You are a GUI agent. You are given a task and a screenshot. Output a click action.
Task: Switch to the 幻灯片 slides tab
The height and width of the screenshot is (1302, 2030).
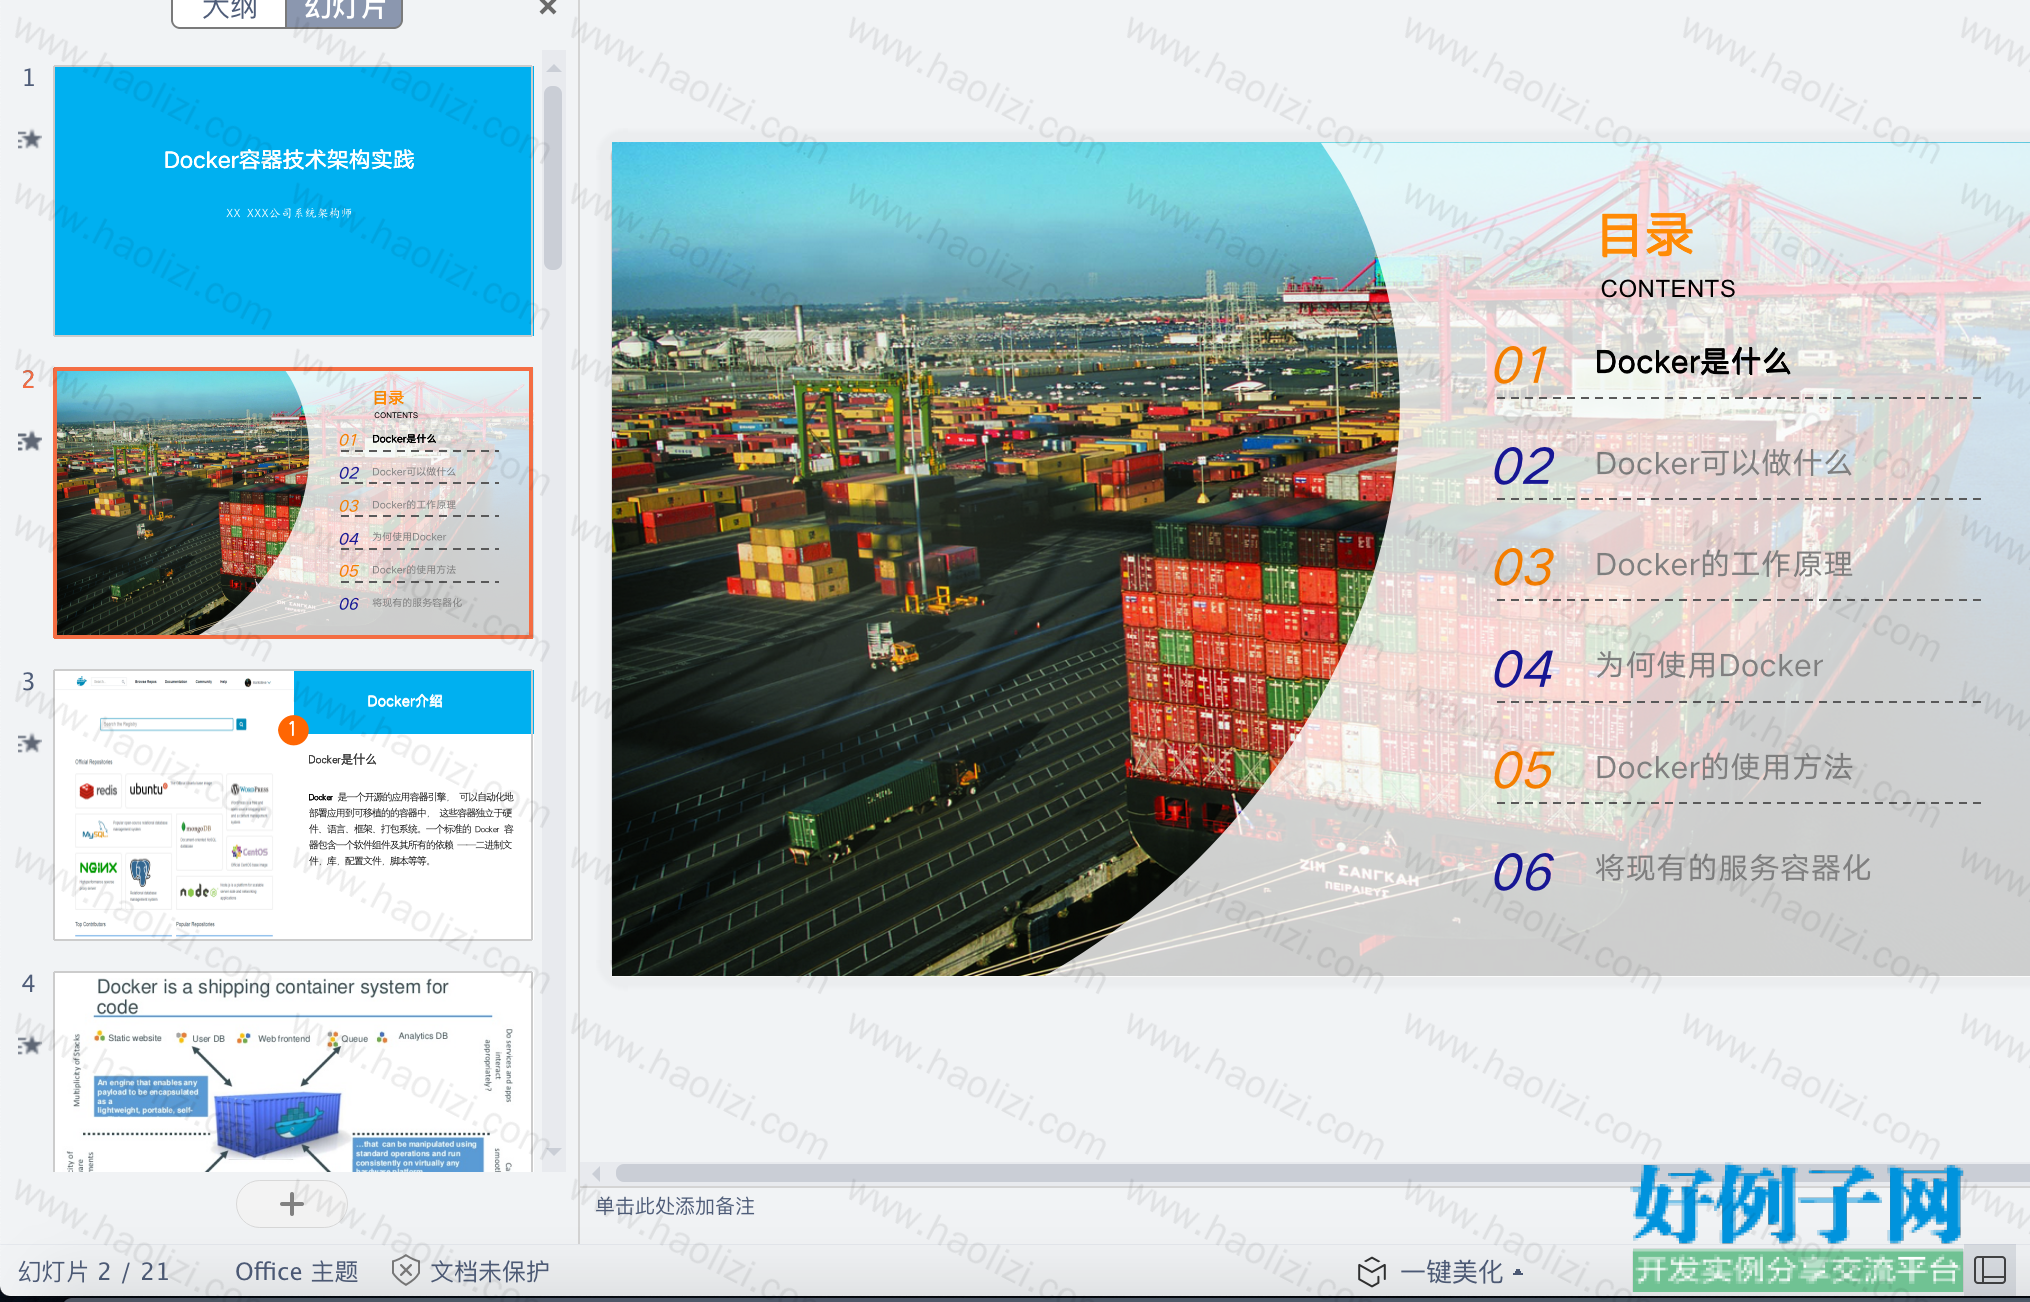pyautogui.click(x=344, y=10)
